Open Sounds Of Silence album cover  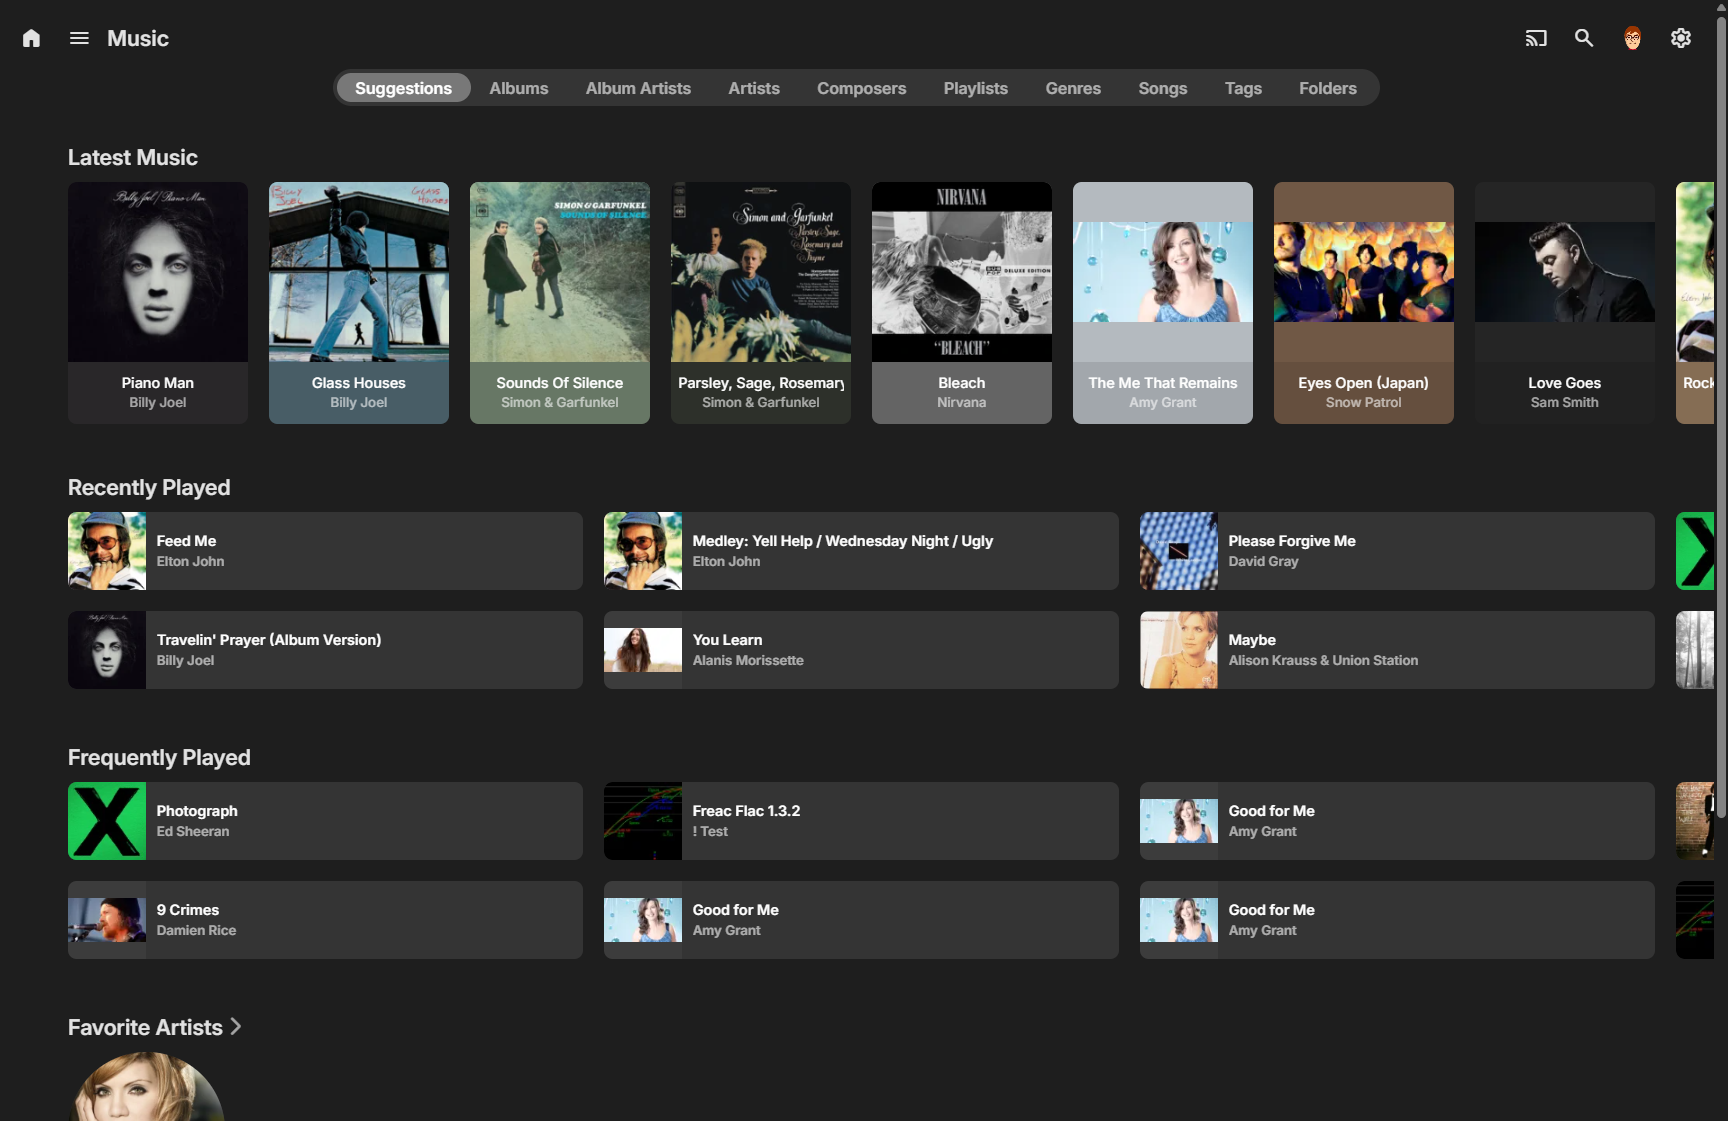pos(560,272)
